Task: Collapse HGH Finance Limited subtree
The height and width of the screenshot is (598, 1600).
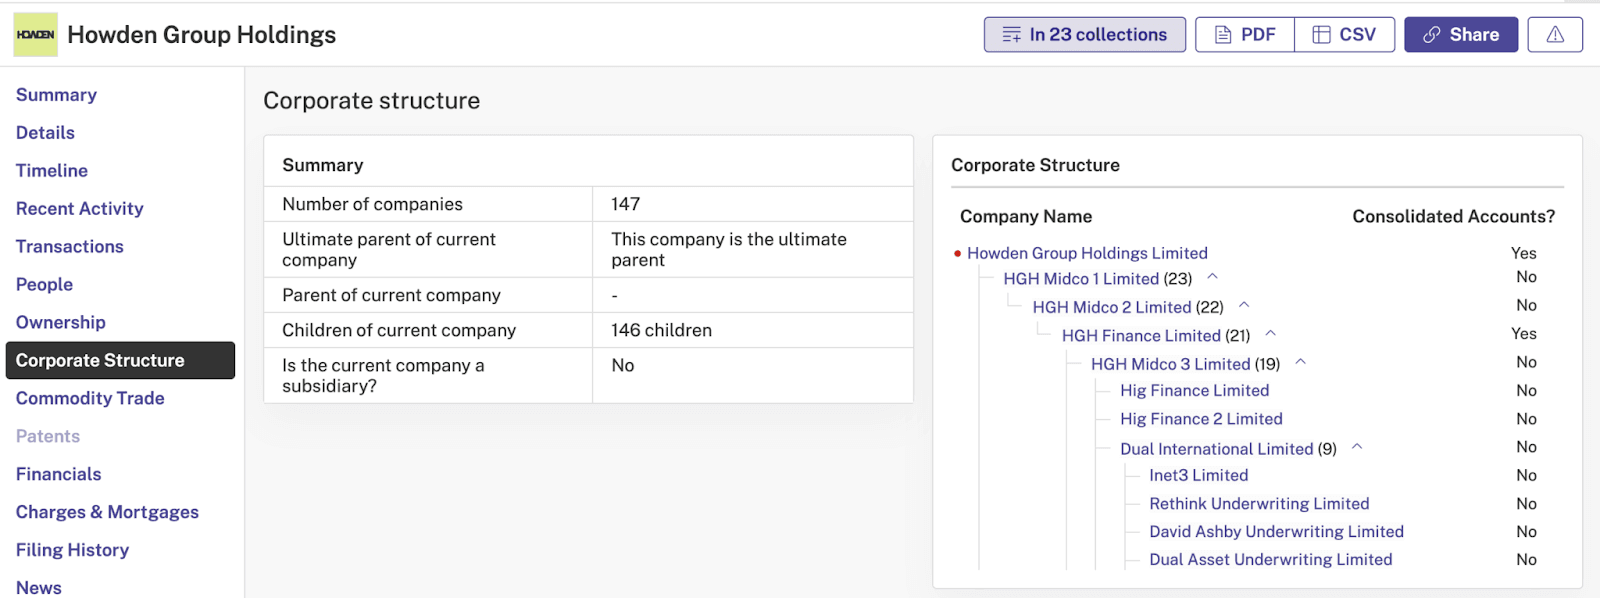Action: point(1271,334)
